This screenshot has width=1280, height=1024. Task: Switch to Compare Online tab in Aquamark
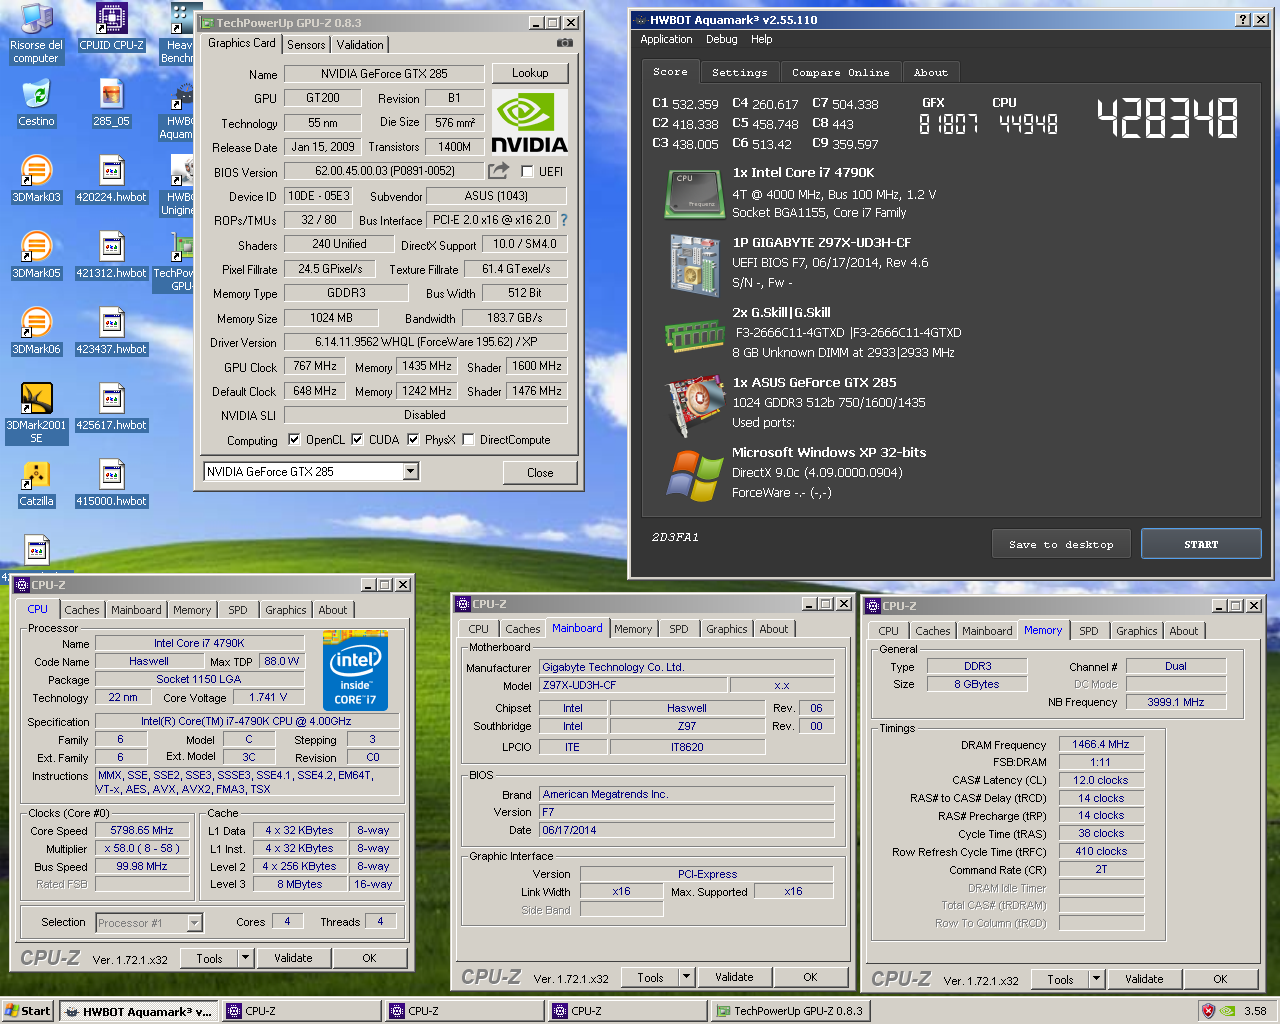[x=841, y=72]
